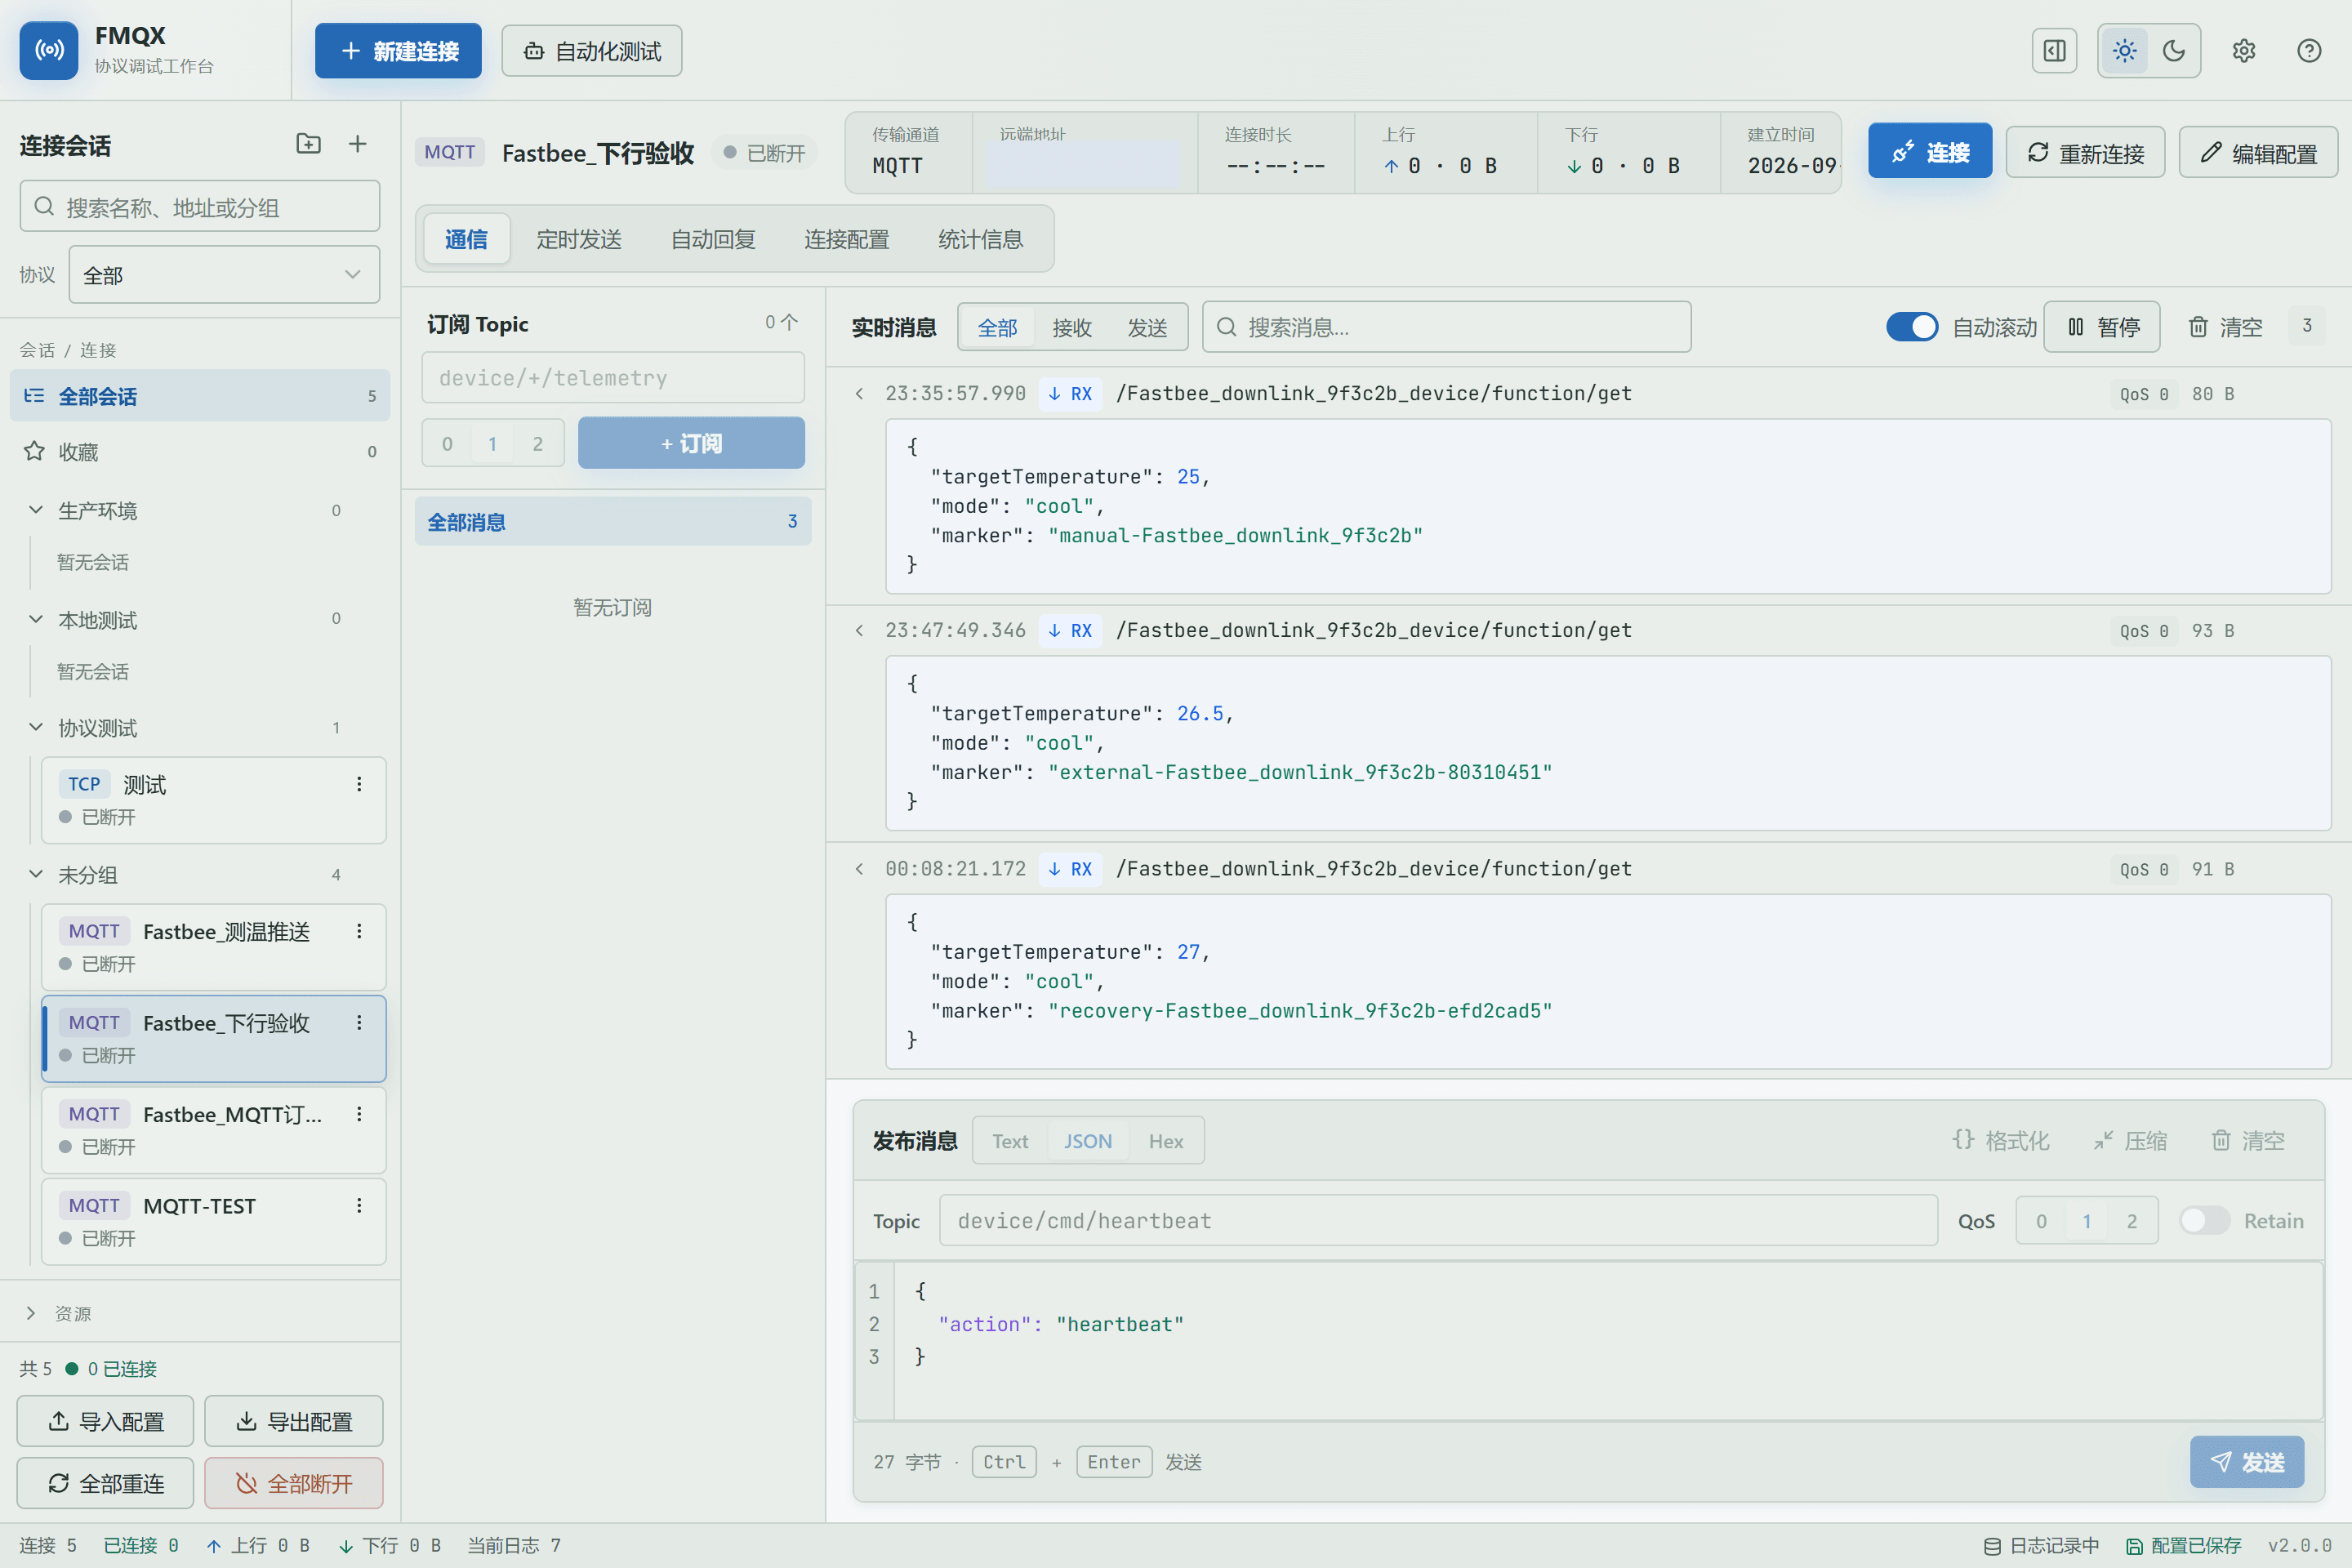Select the Hex payload format
This screenshot has width=2352, height=1568.
point(1166,1140)
